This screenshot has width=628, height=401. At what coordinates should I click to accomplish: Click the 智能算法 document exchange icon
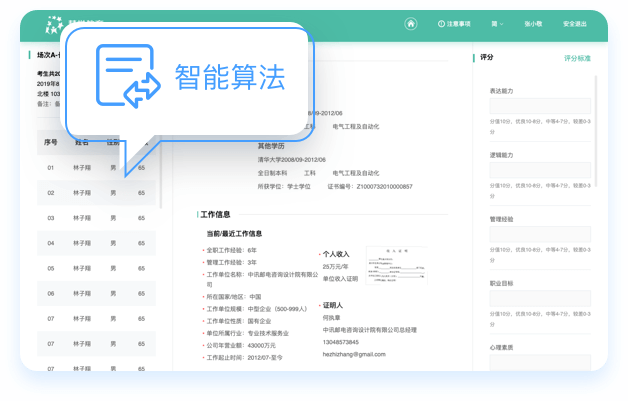pyautogui.click(x=127, y=77)
